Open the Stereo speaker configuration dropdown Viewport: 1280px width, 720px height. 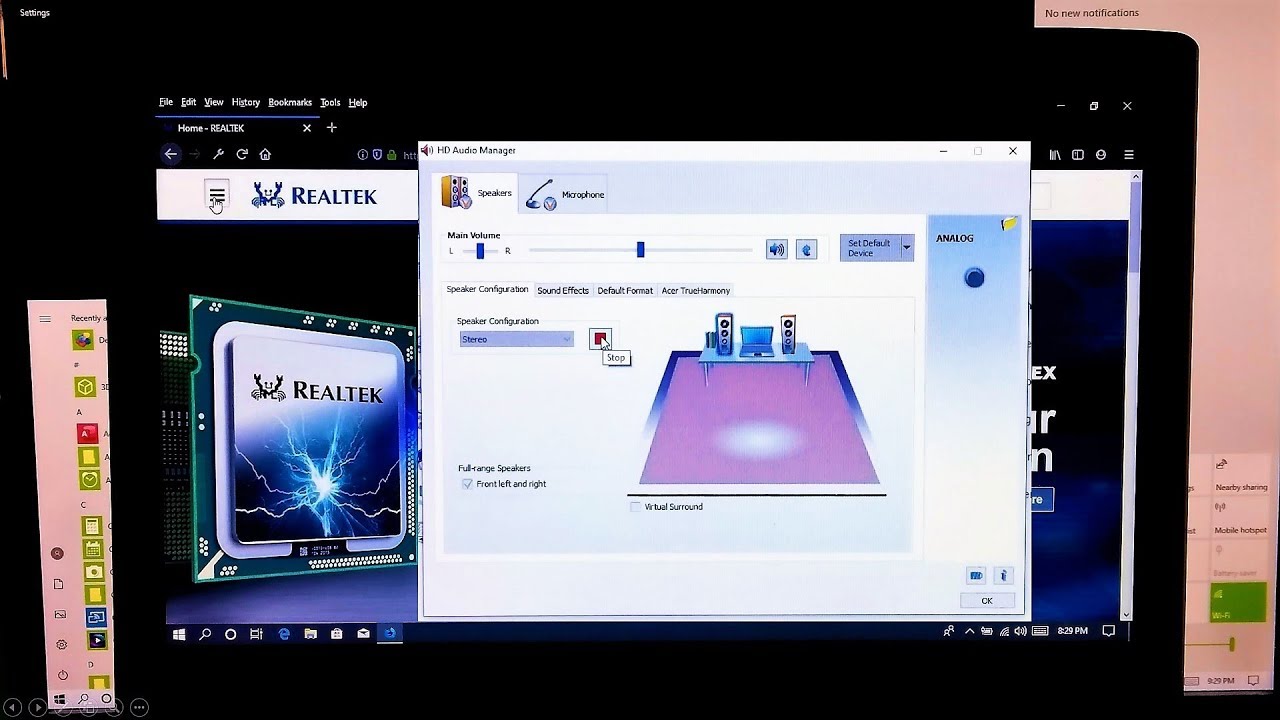pos(517,339)
